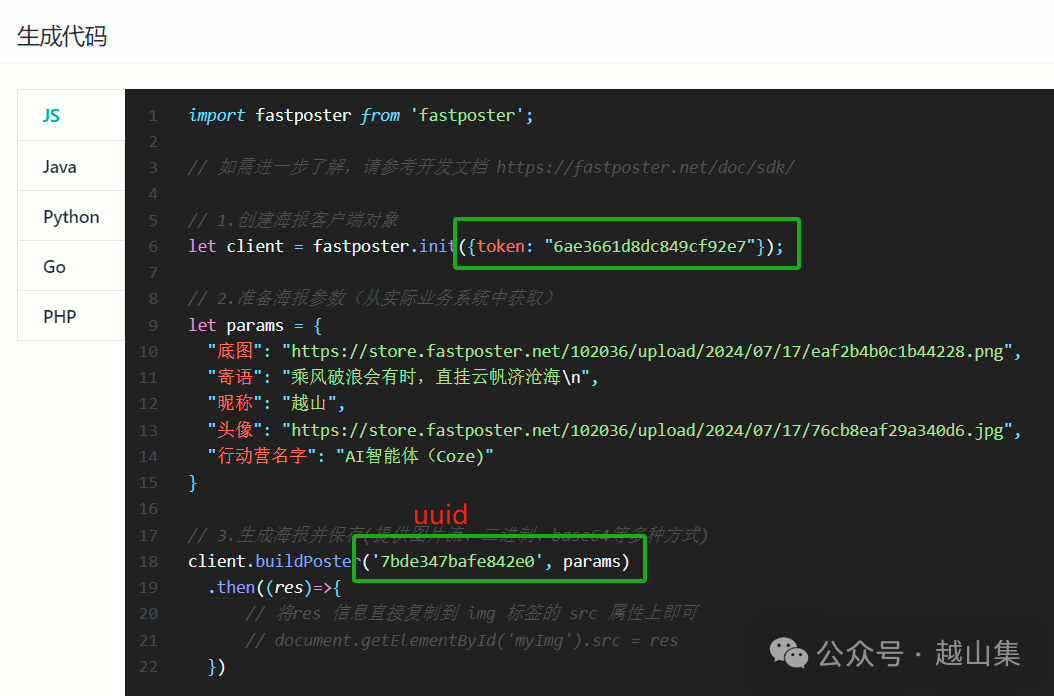
Task: Click the fastposter.net/doc/sdk URL comment
Action: pos(645,167)
